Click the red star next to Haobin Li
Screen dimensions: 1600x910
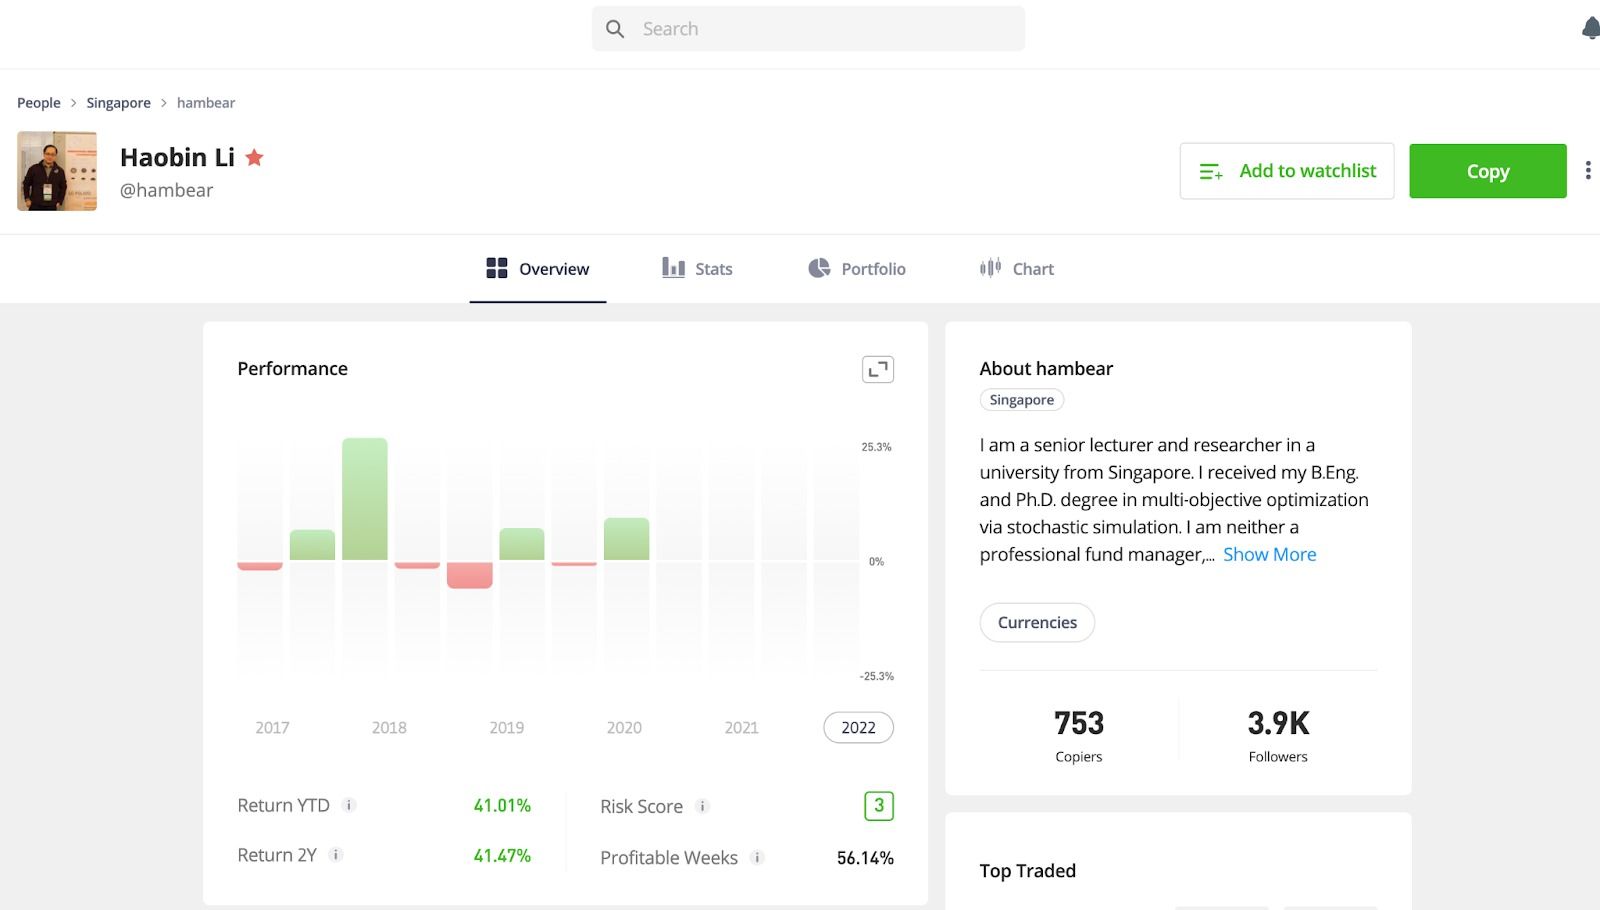255,157
